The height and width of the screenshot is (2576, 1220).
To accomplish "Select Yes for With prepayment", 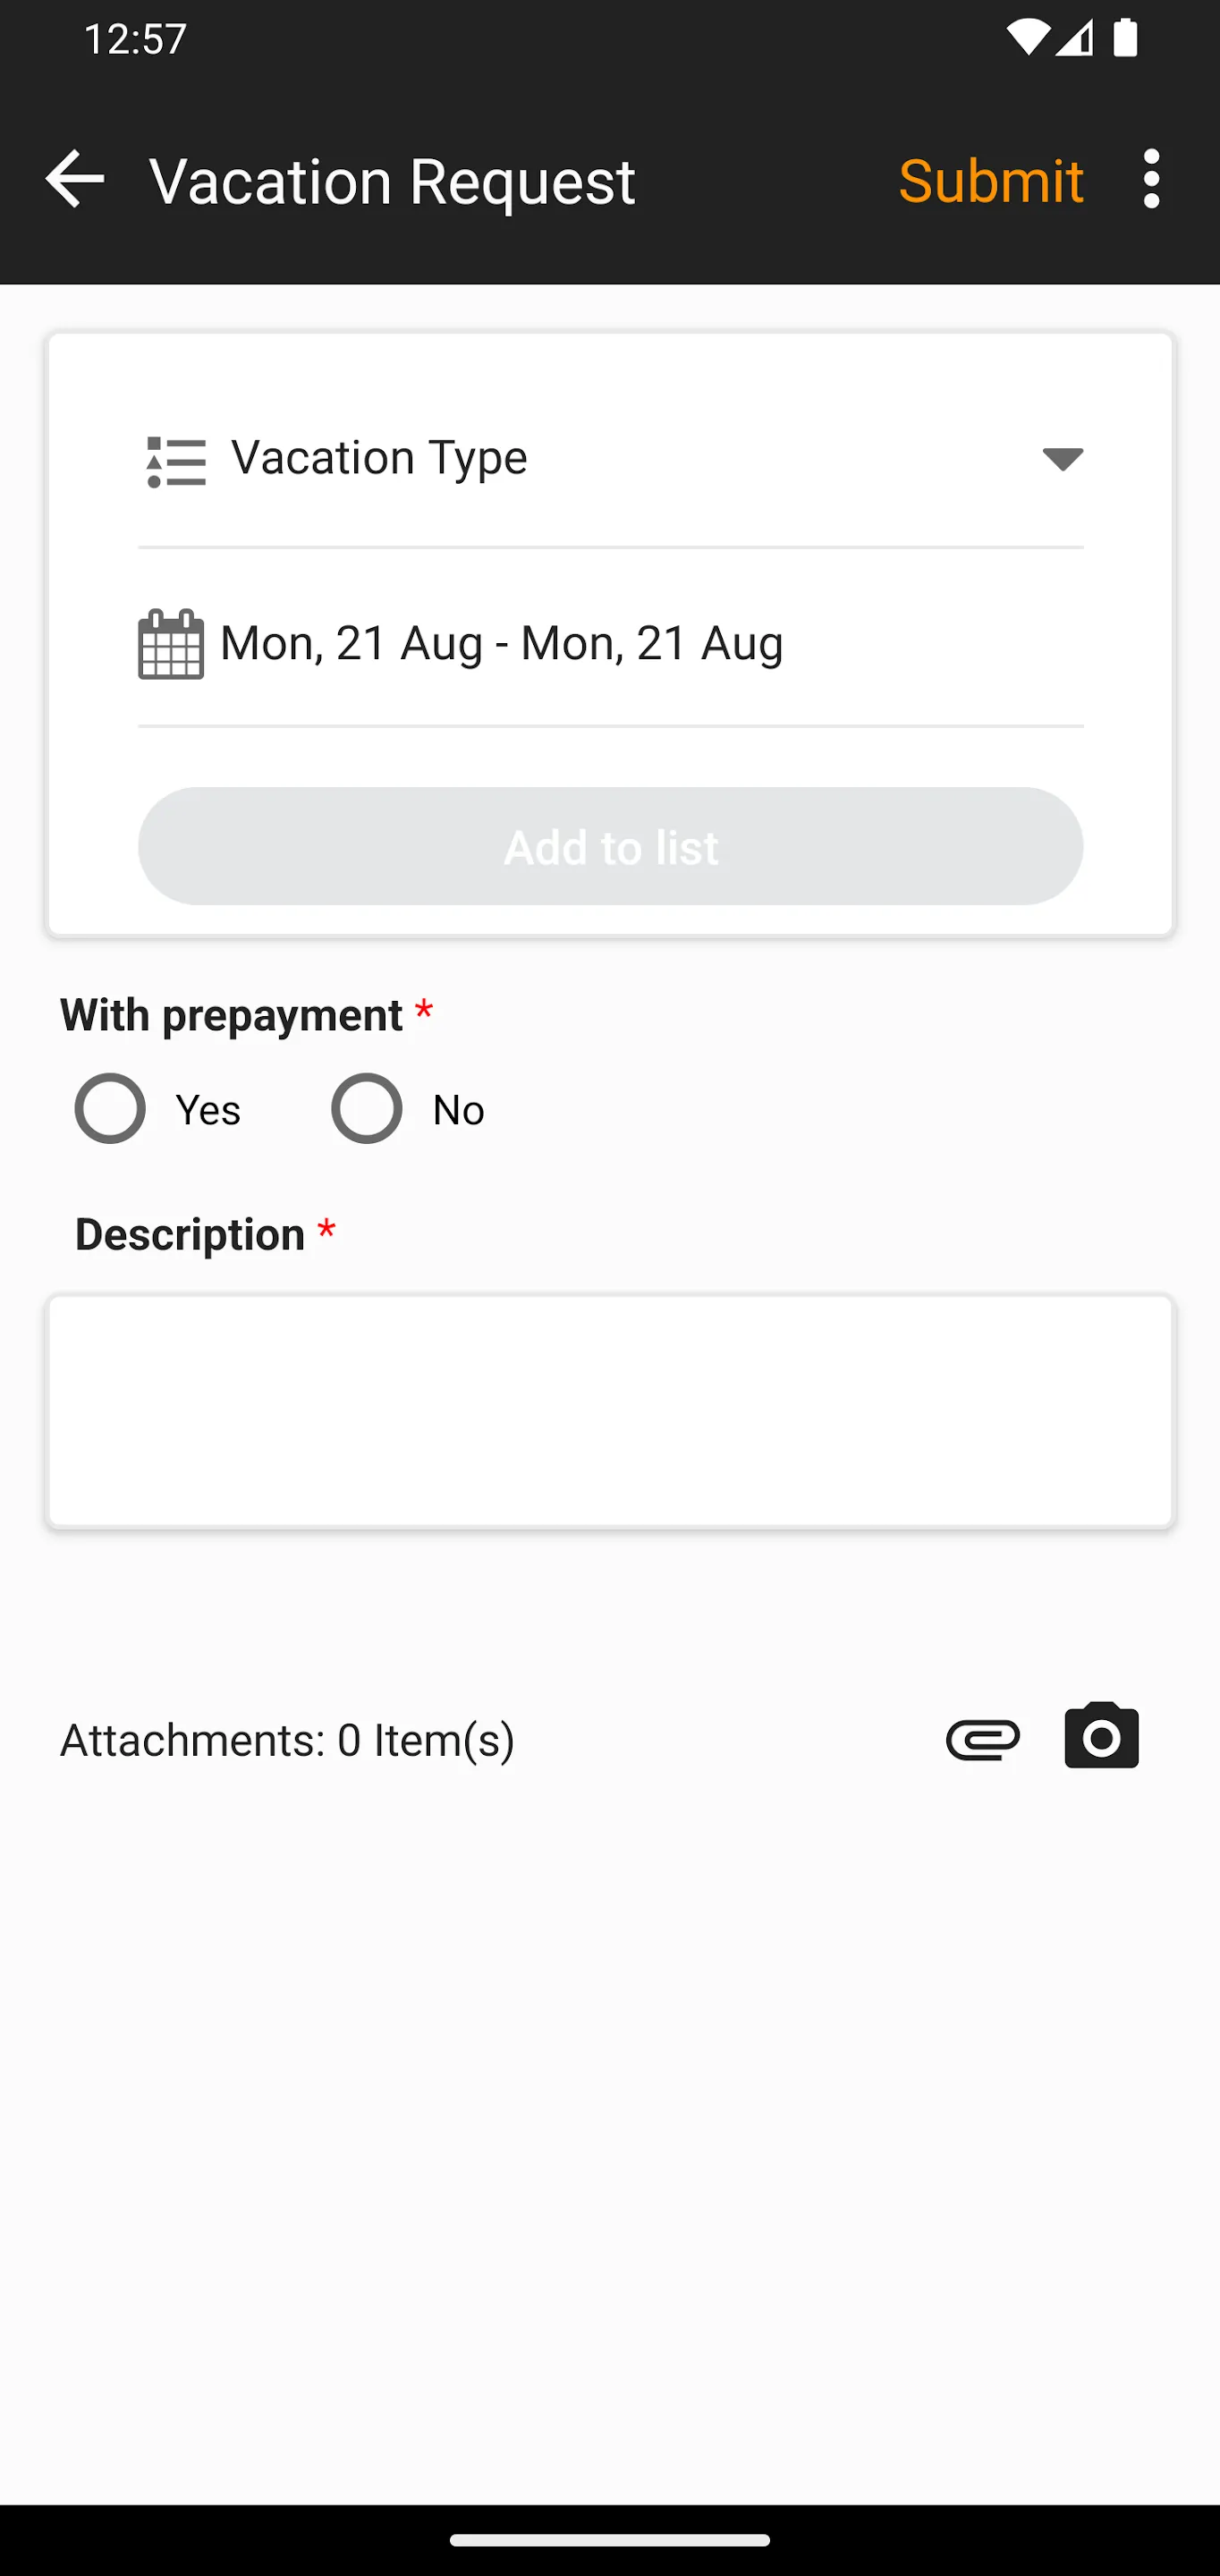I will (110, 1108).
